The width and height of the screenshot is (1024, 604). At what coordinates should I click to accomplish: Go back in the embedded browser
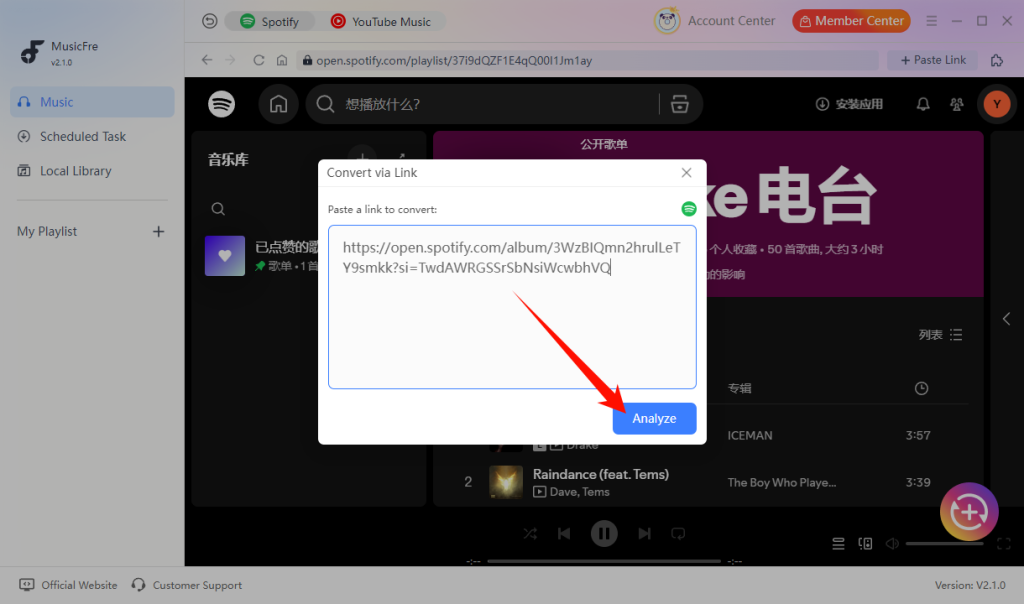click(x=207, y=60)
